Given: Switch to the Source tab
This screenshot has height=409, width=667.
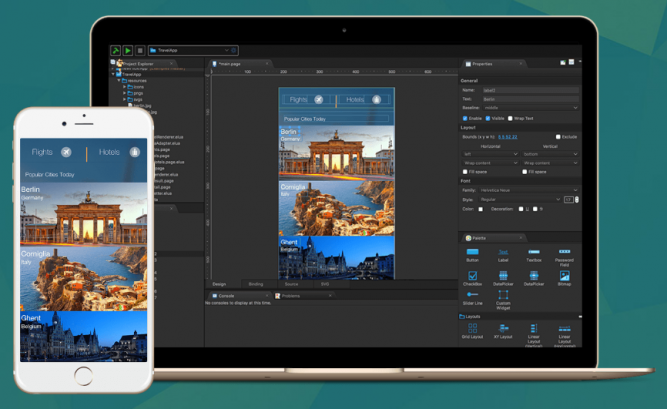Looking at the screenshot, I should click(x=290, y=285).
